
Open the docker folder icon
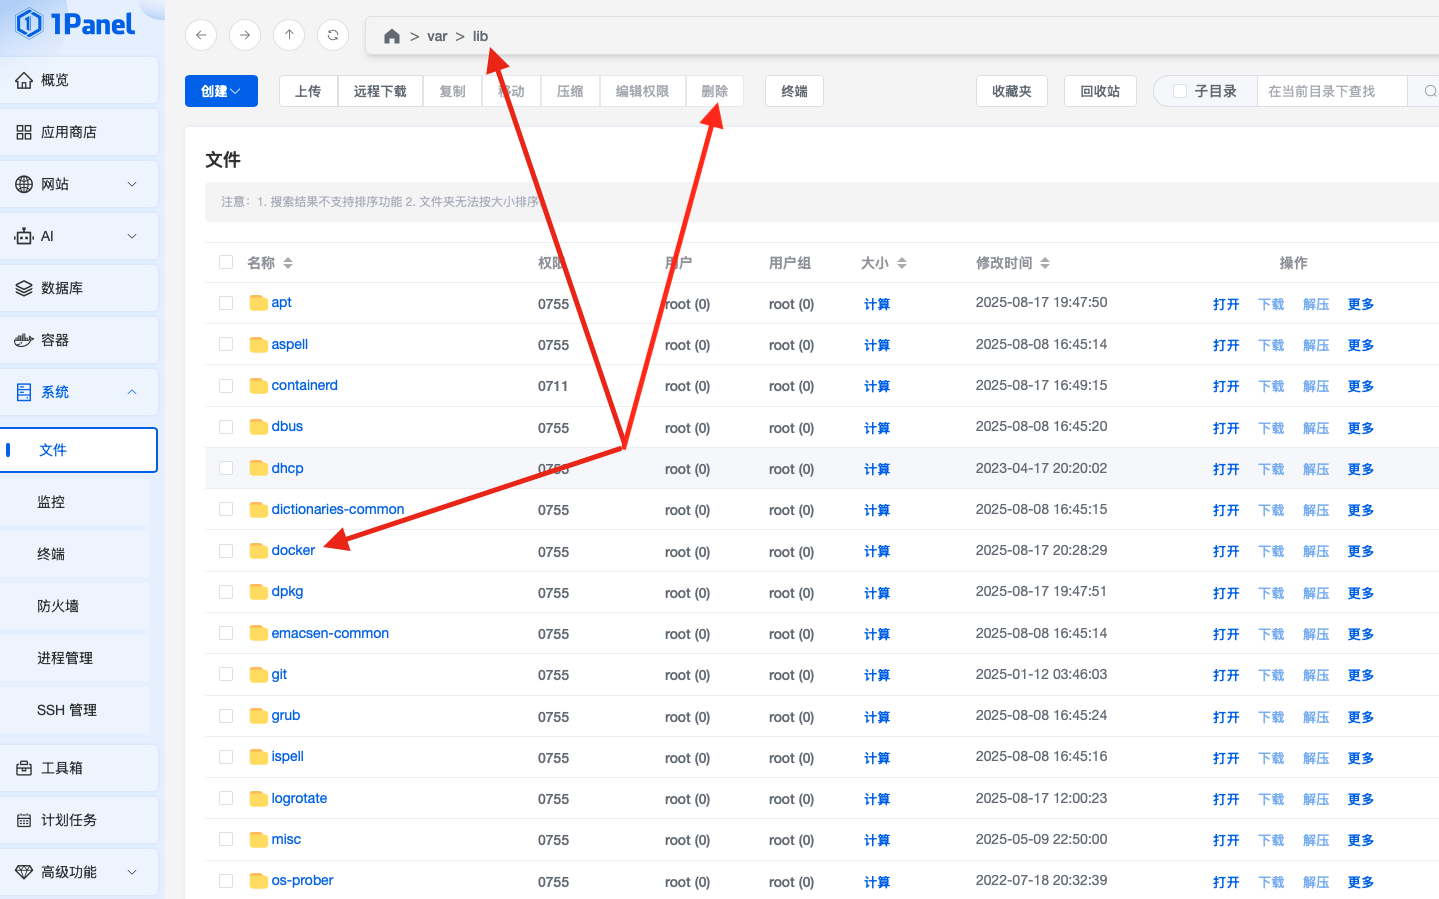point(259,551)
